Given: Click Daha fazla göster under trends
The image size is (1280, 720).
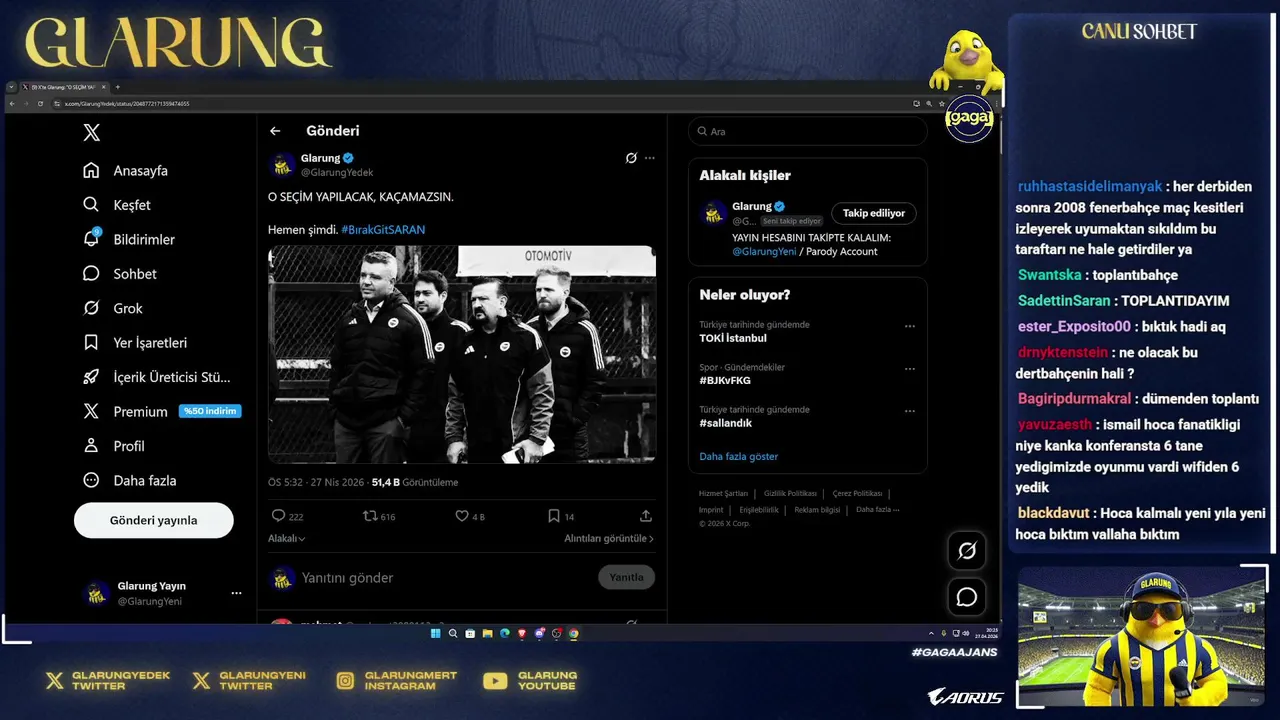Looking at the screenshot, I should [x=739, y=456].
